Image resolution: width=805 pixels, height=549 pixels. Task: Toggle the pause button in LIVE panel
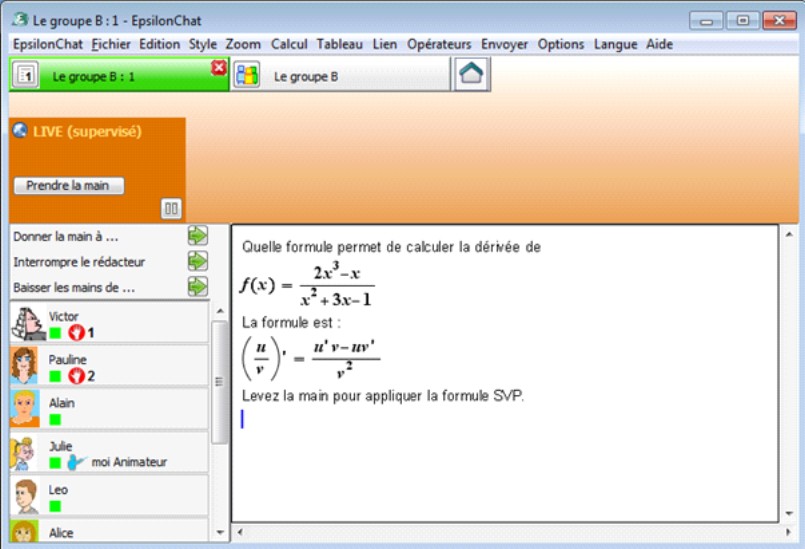coord(171,209)
